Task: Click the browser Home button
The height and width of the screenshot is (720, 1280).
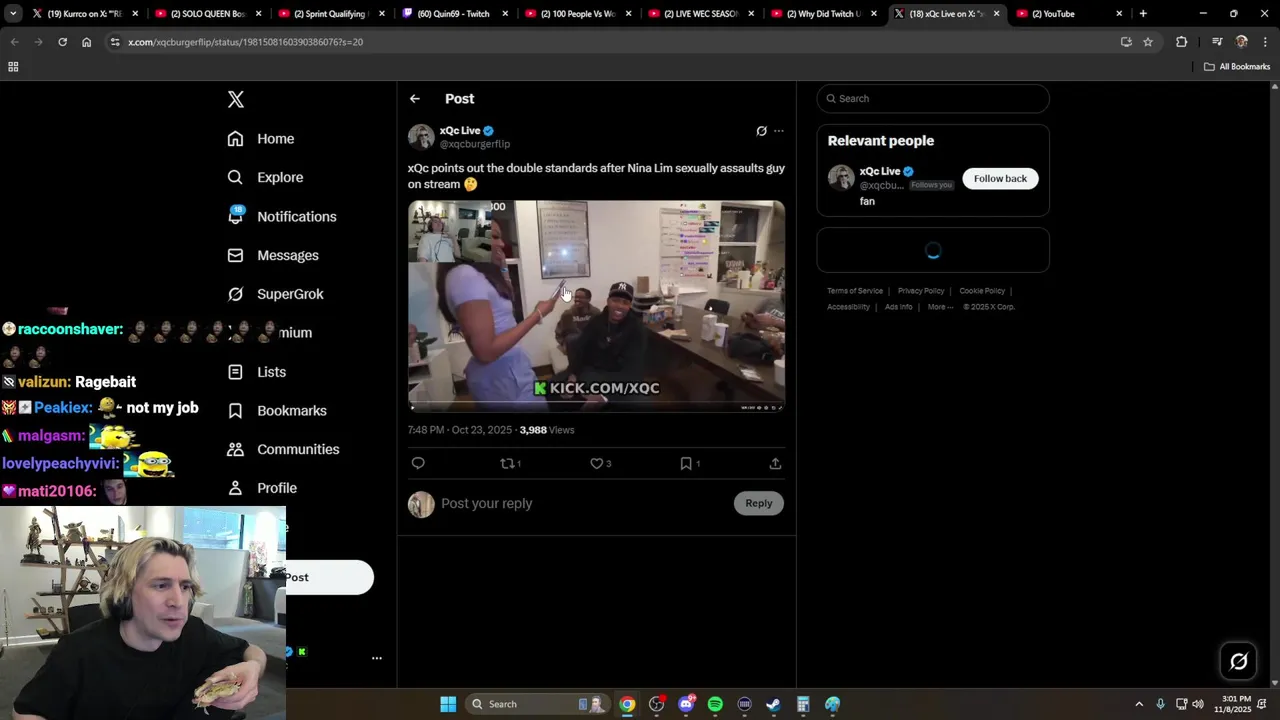Action: point(86,42)
